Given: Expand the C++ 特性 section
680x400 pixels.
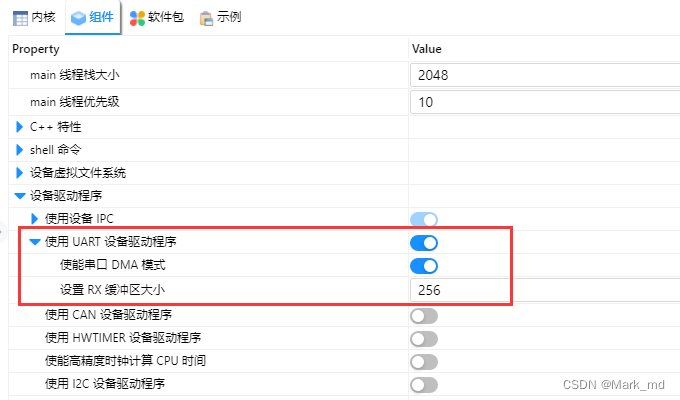Looking at the screenshot, I should click(x=20, y=127).
